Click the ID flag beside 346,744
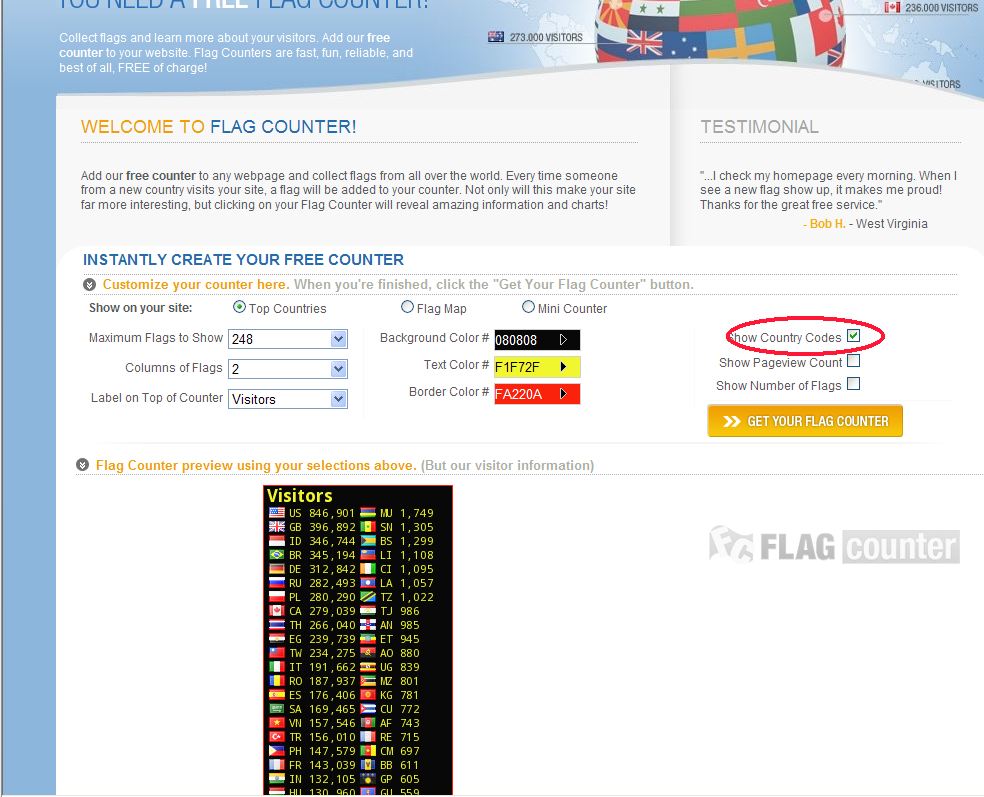984x797 pixels. coord(277,541)
